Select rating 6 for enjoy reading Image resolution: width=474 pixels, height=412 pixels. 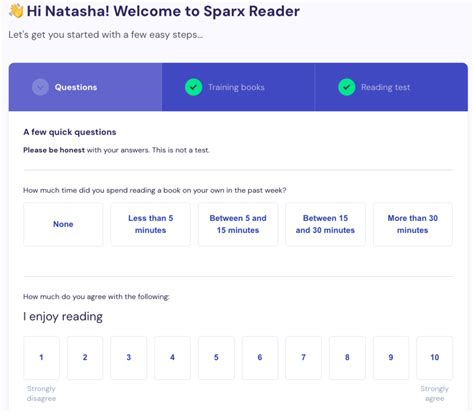[x=260, y=358]
